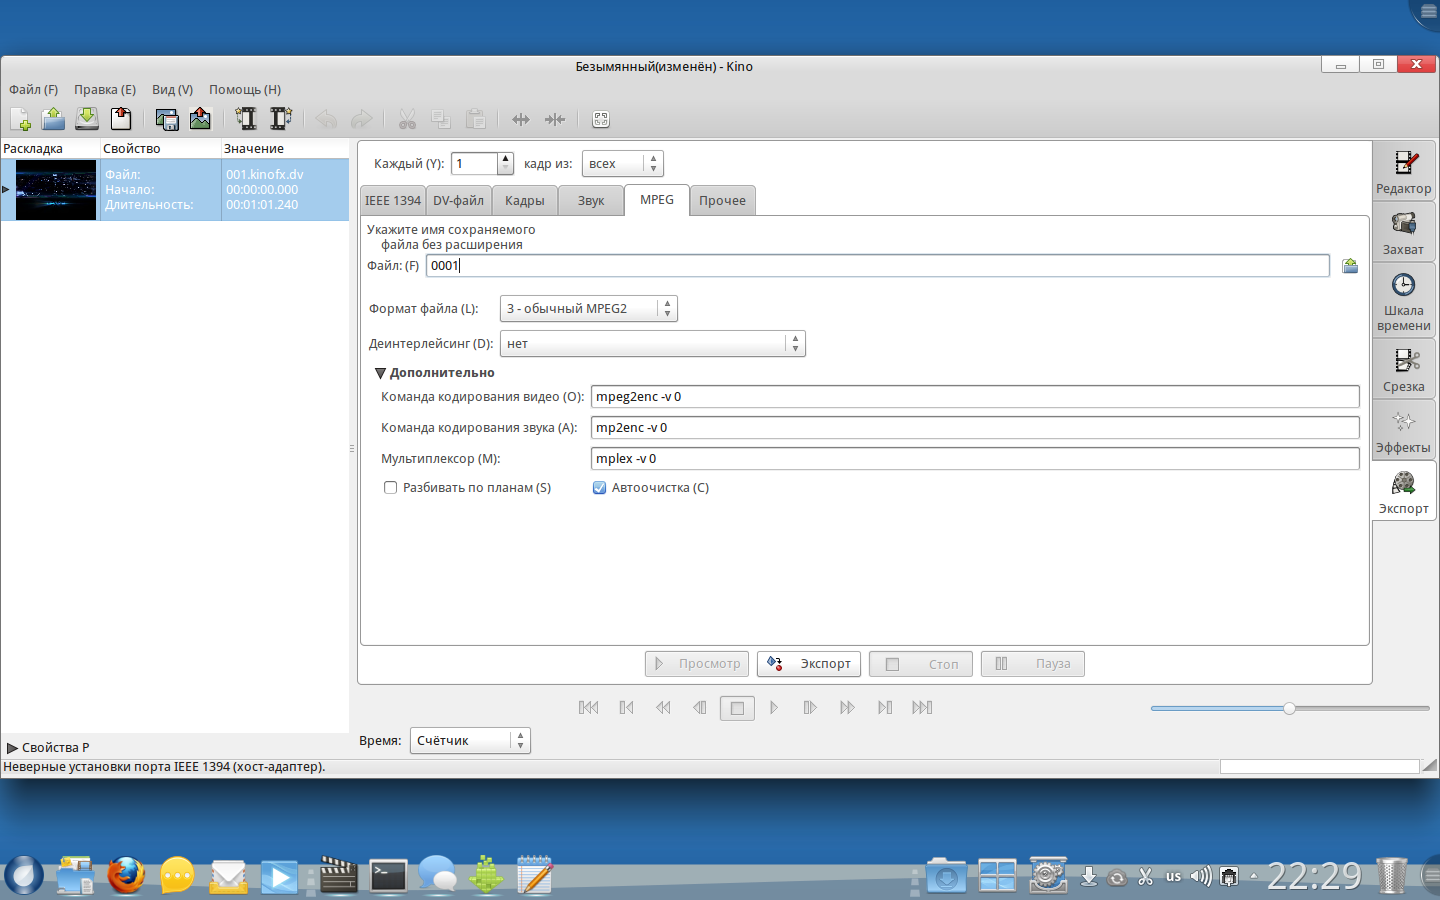Click the 001.kinofx.dv clip thumbnail

pyautogui.click(x=56, y=190)
